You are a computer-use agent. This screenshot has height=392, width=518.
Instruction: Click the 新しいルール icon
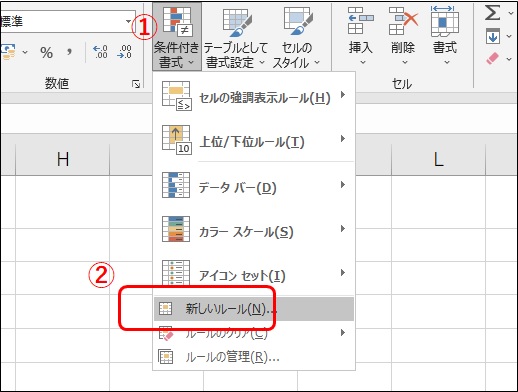[x=165, y=309]
